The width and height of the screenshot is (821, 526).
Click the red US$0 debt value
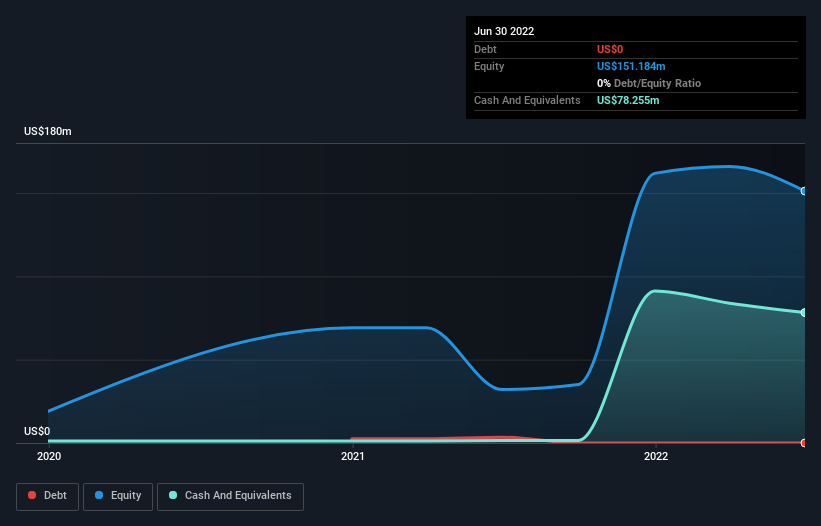[x=610, y=49]
